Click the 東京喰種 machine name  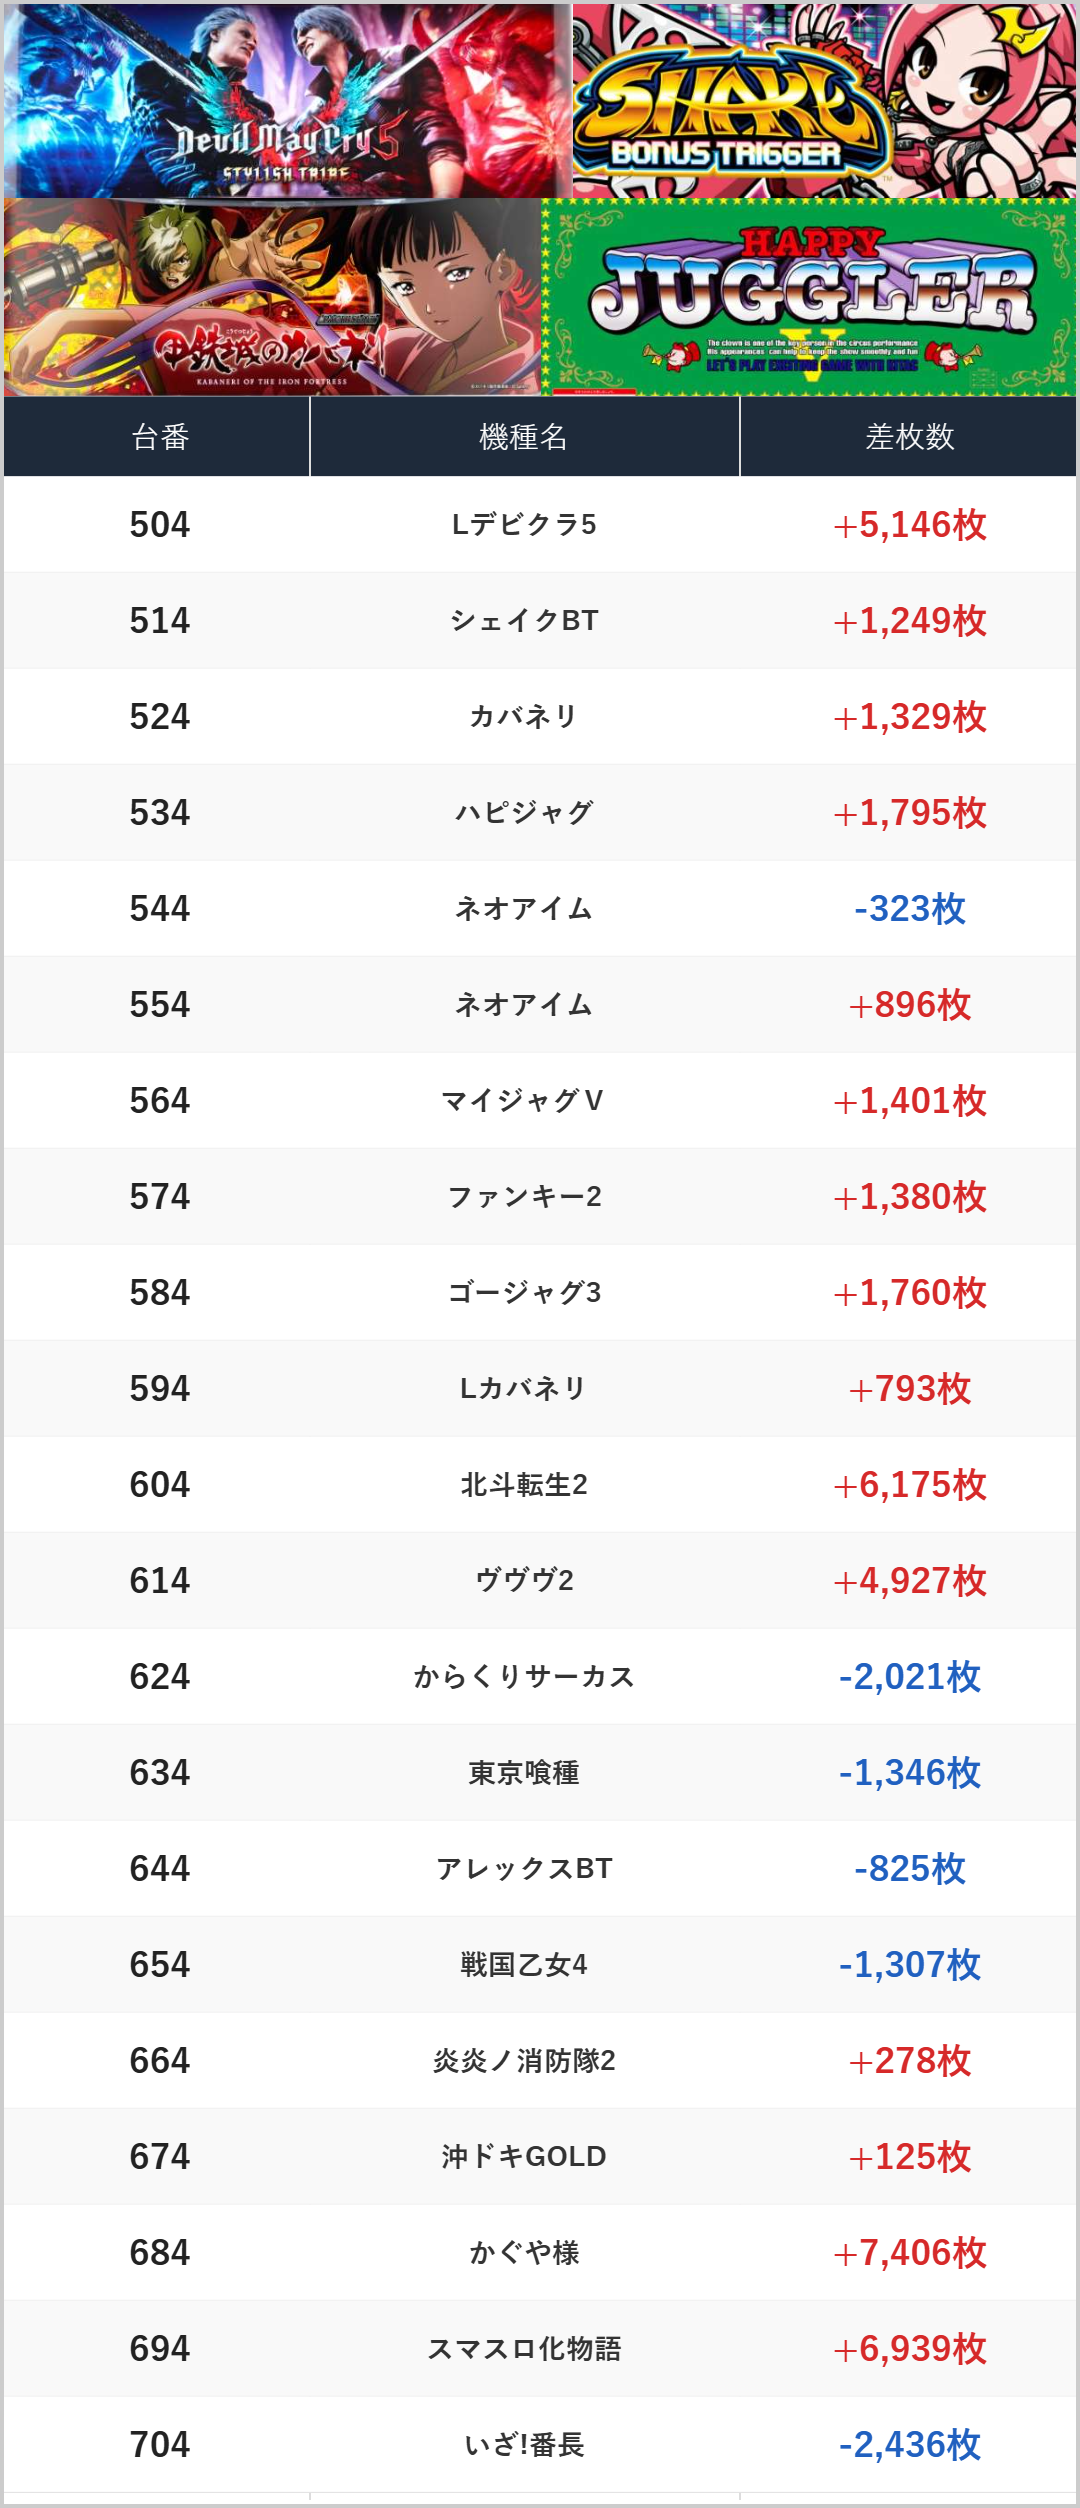[524, 1773]
